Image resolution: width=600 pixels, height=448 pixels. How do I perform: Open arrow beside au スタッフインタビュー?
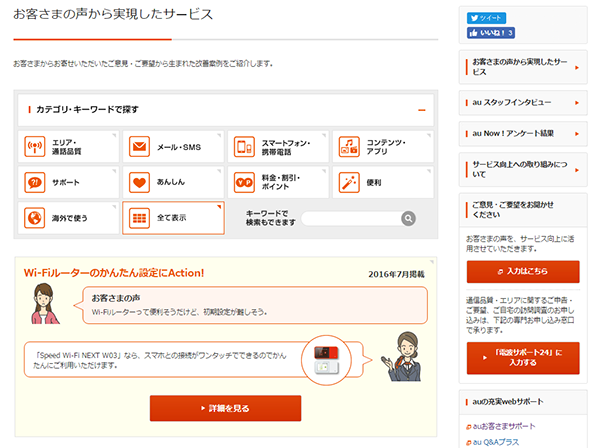point(577,103)
